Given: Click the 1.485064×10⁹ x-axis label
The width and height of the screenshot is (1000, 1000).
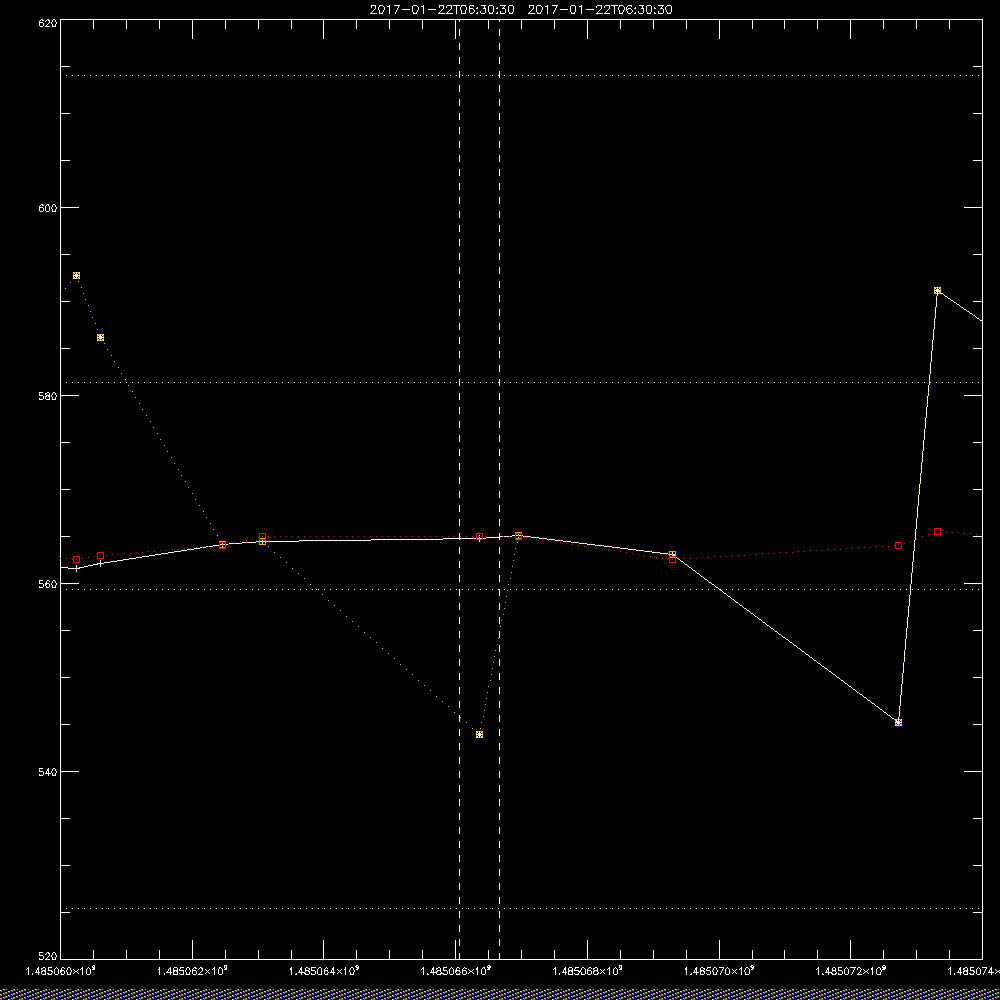Looking at the screenshot, I should point(325,971).
